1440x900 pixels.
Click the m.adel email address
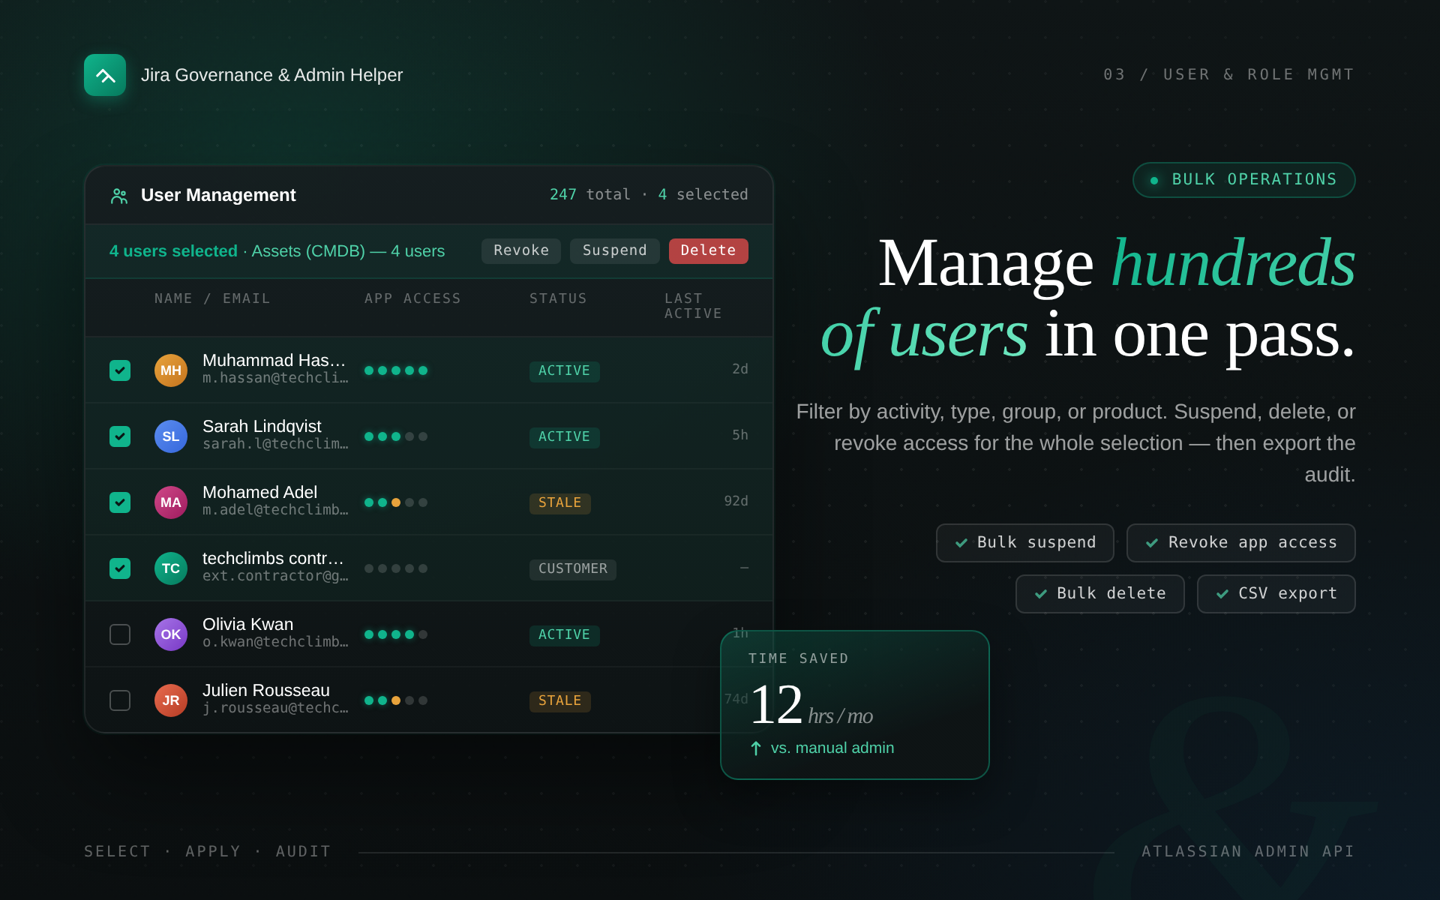275,510
